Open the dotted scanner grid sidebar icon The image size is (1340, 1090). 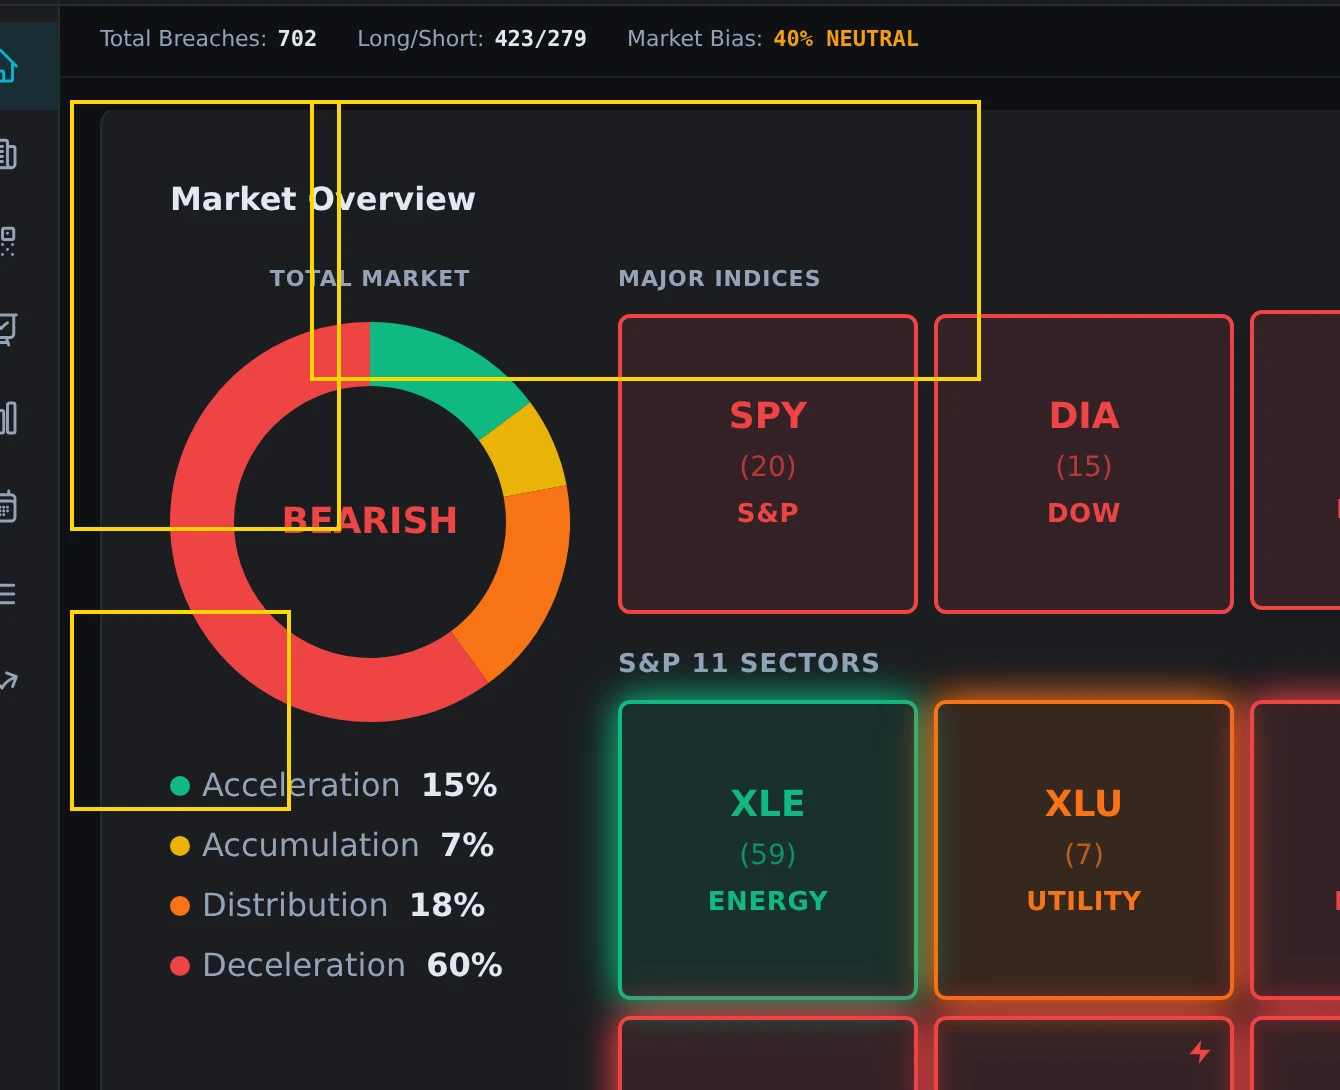(7, 241)
